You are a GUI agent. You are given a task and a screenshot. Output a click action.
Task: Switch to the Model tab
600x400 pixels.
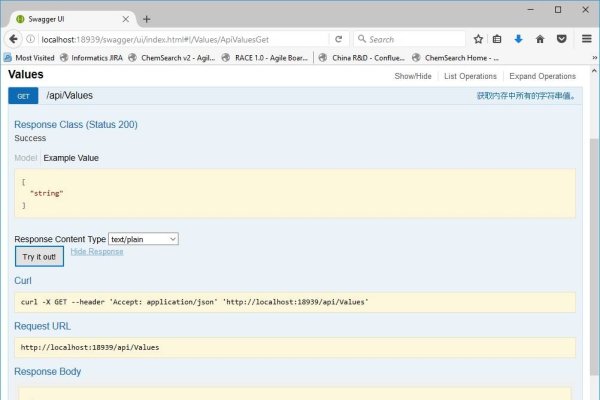26,158
